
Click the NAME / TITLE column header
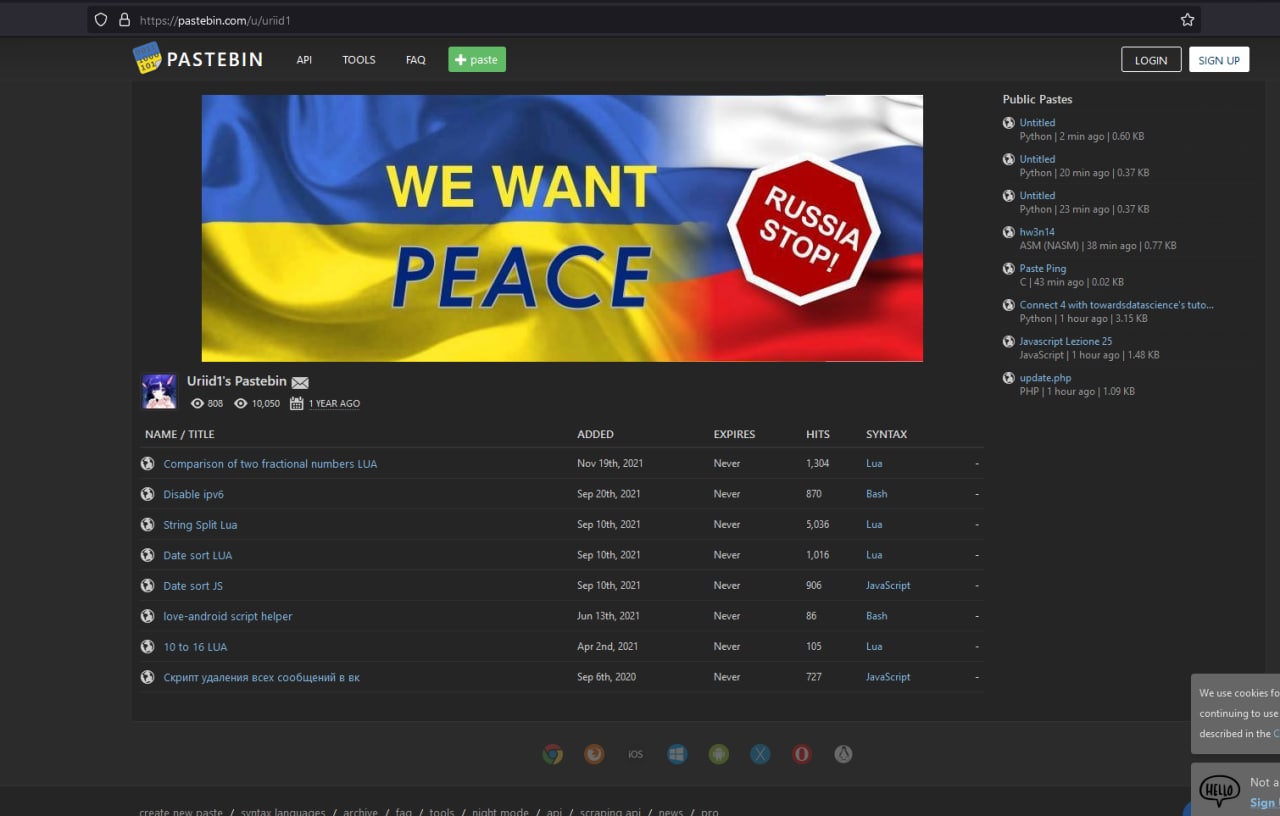180,434
